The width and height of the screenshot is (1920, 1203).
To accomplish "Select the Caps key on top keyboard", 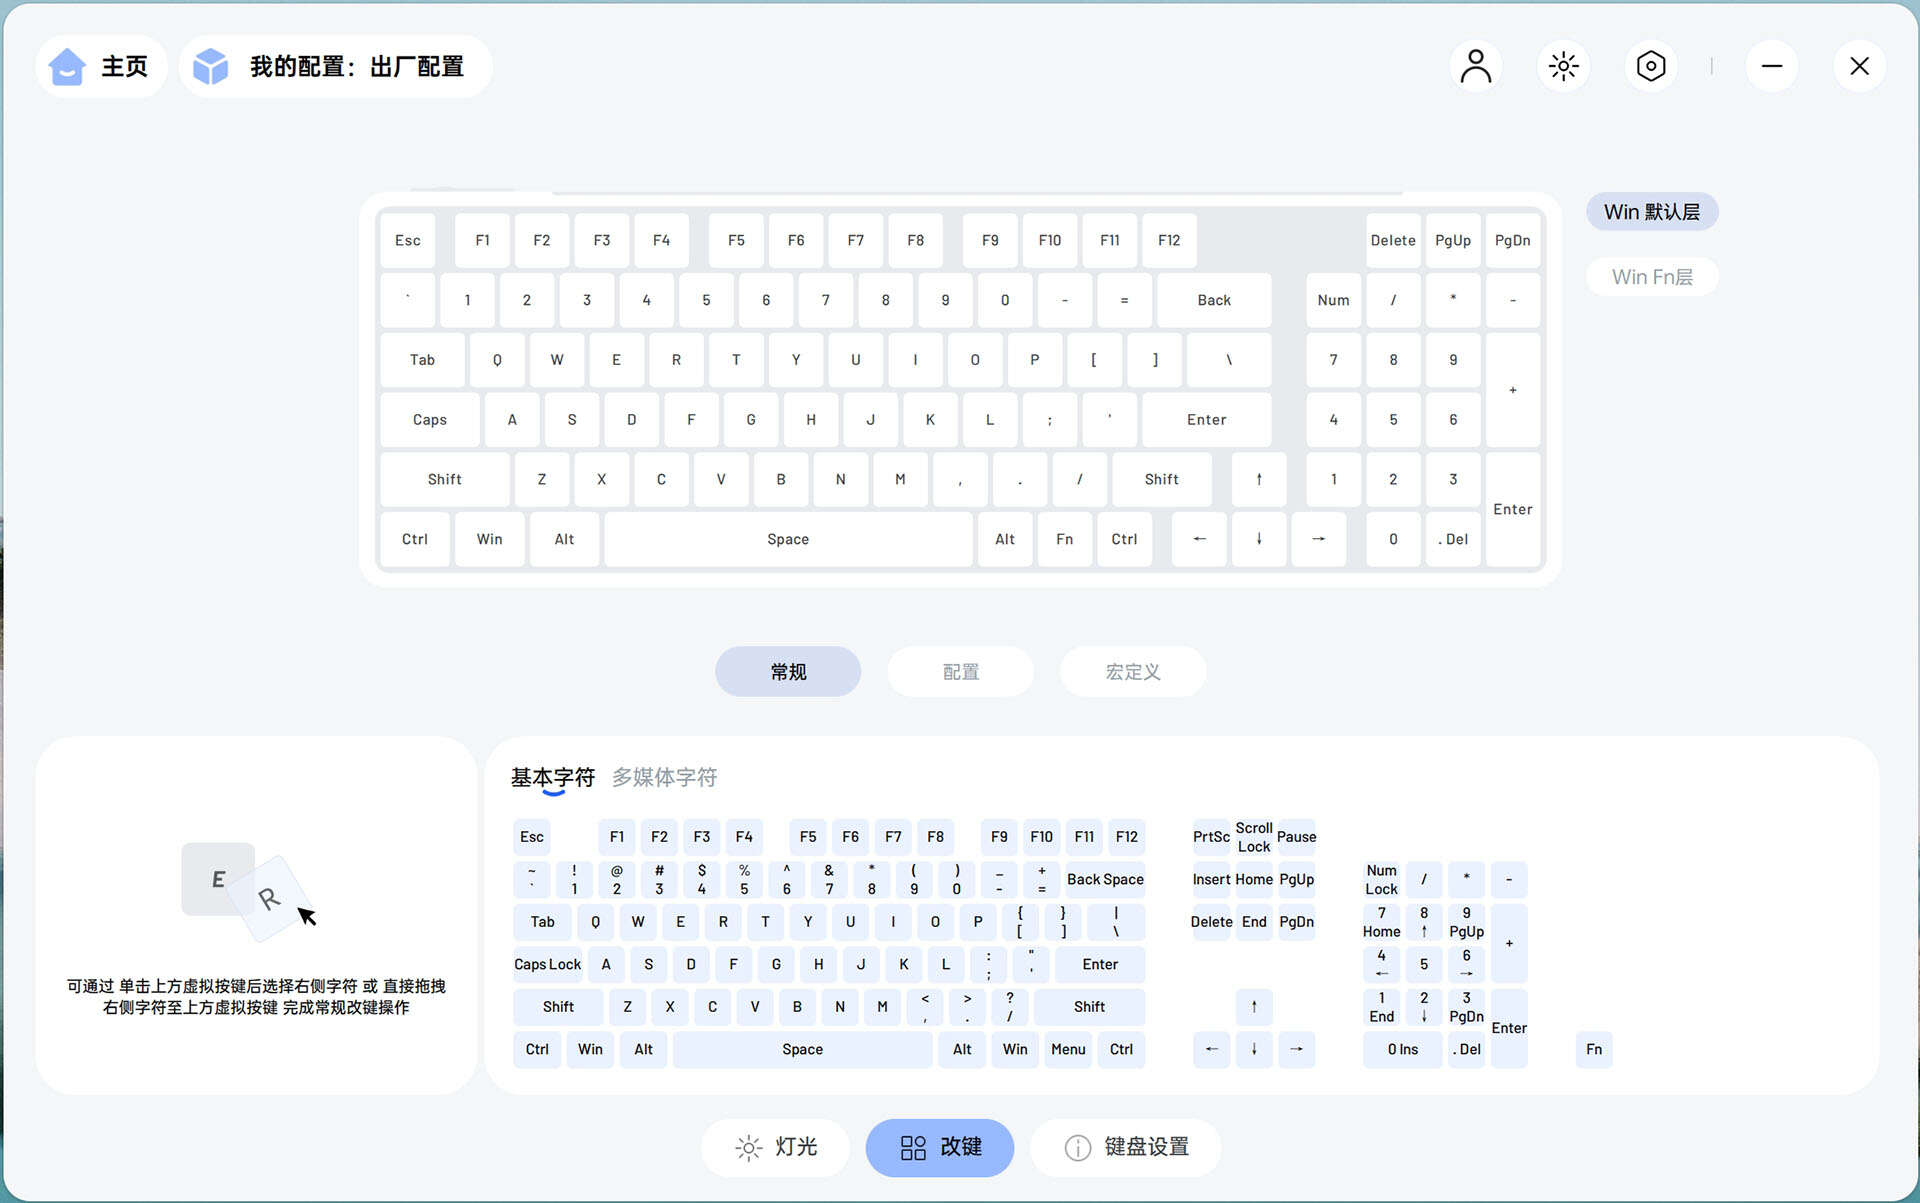I will click(x=429, y=420).
